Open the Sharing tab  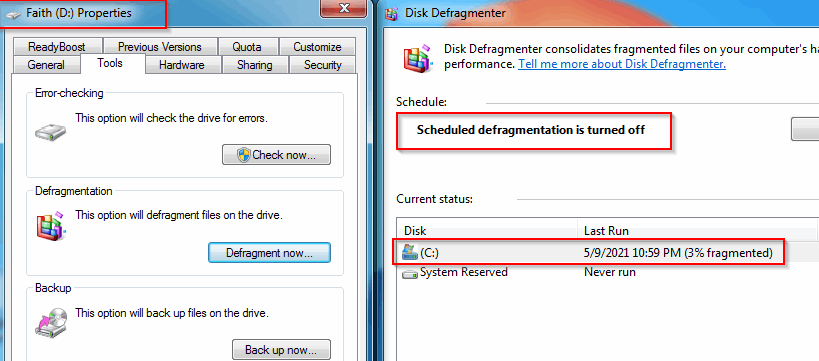point(254,65)
